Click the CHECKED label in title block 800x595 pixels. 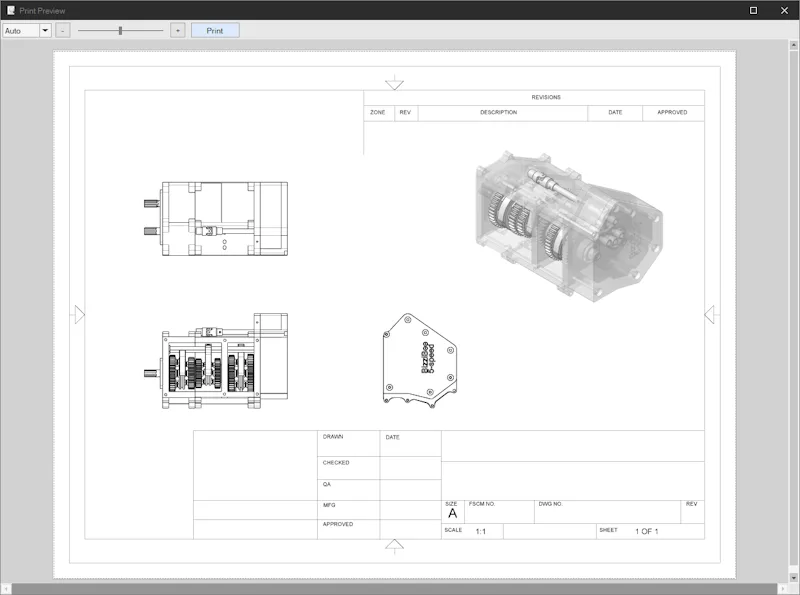[x=336, y=463]
